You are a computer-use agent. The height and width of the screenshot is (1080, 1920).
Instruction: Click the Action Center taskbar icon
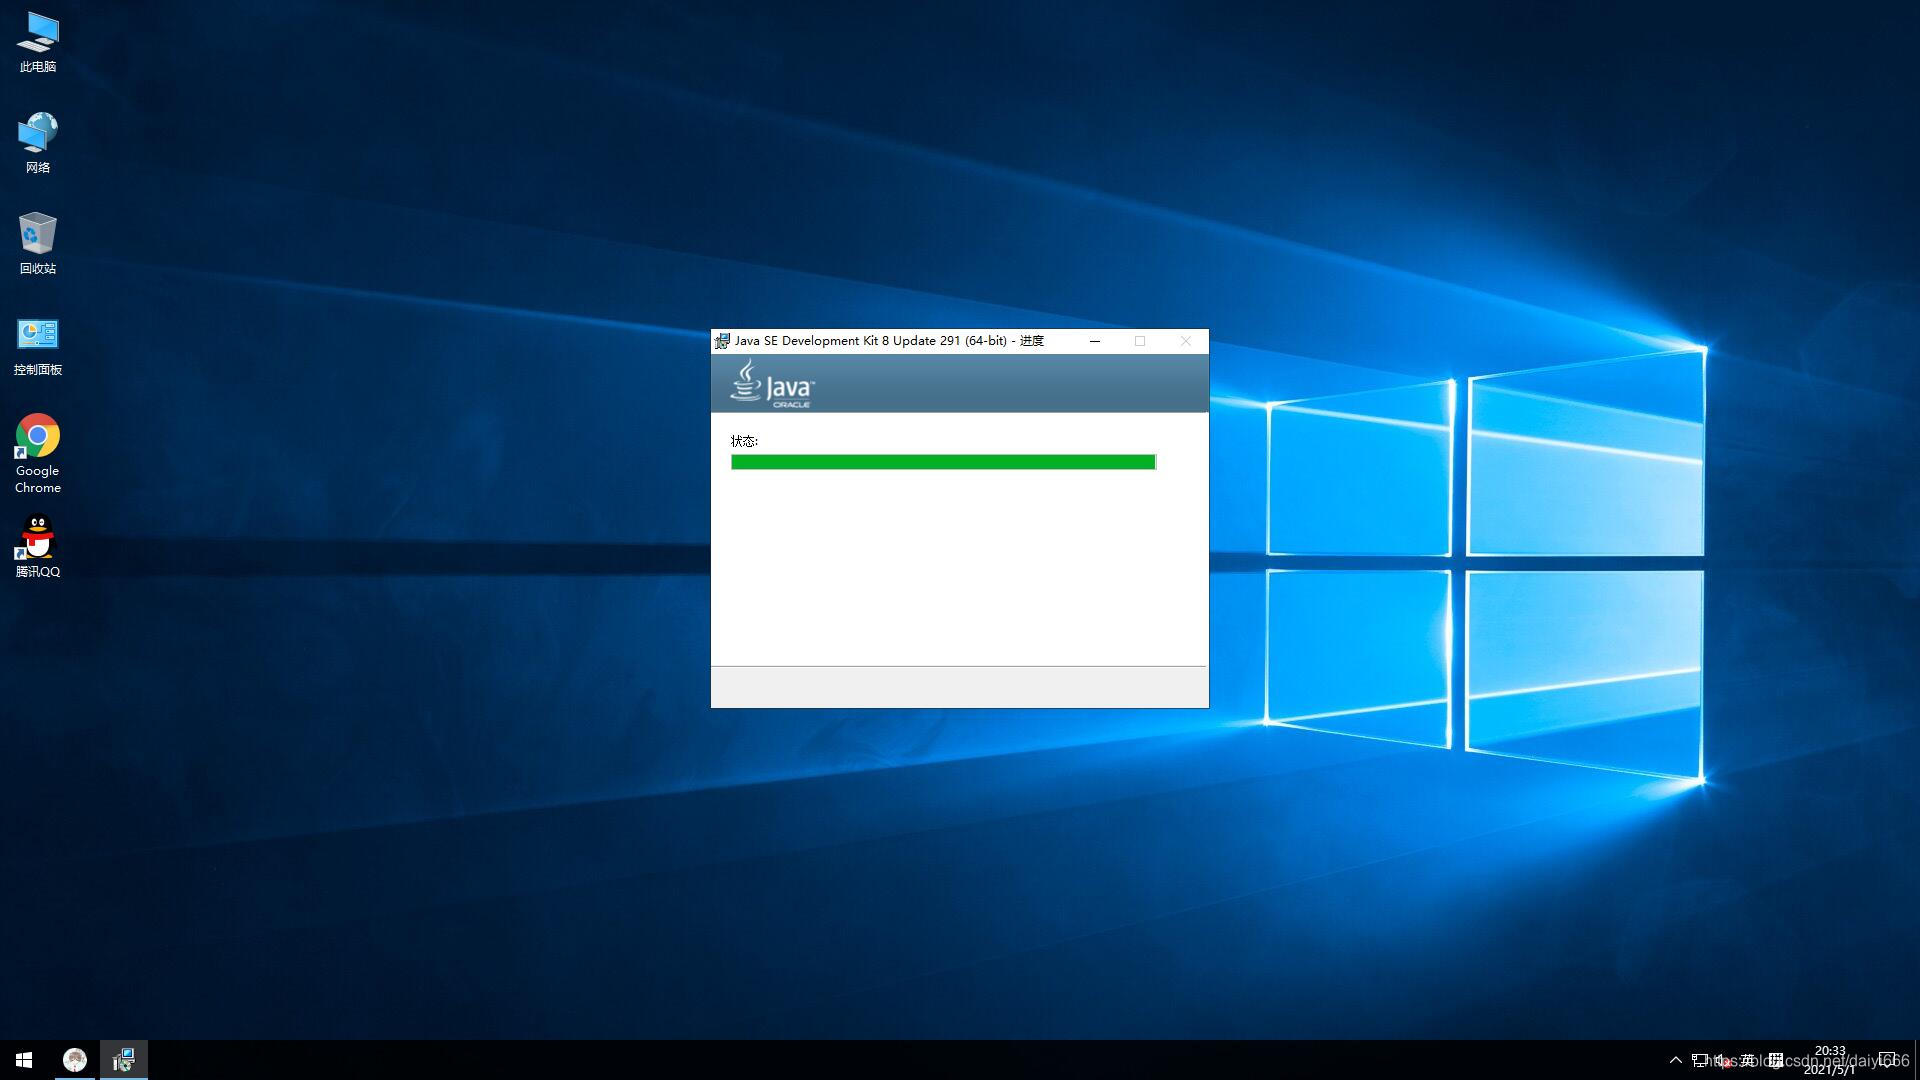(1888, 1059)
